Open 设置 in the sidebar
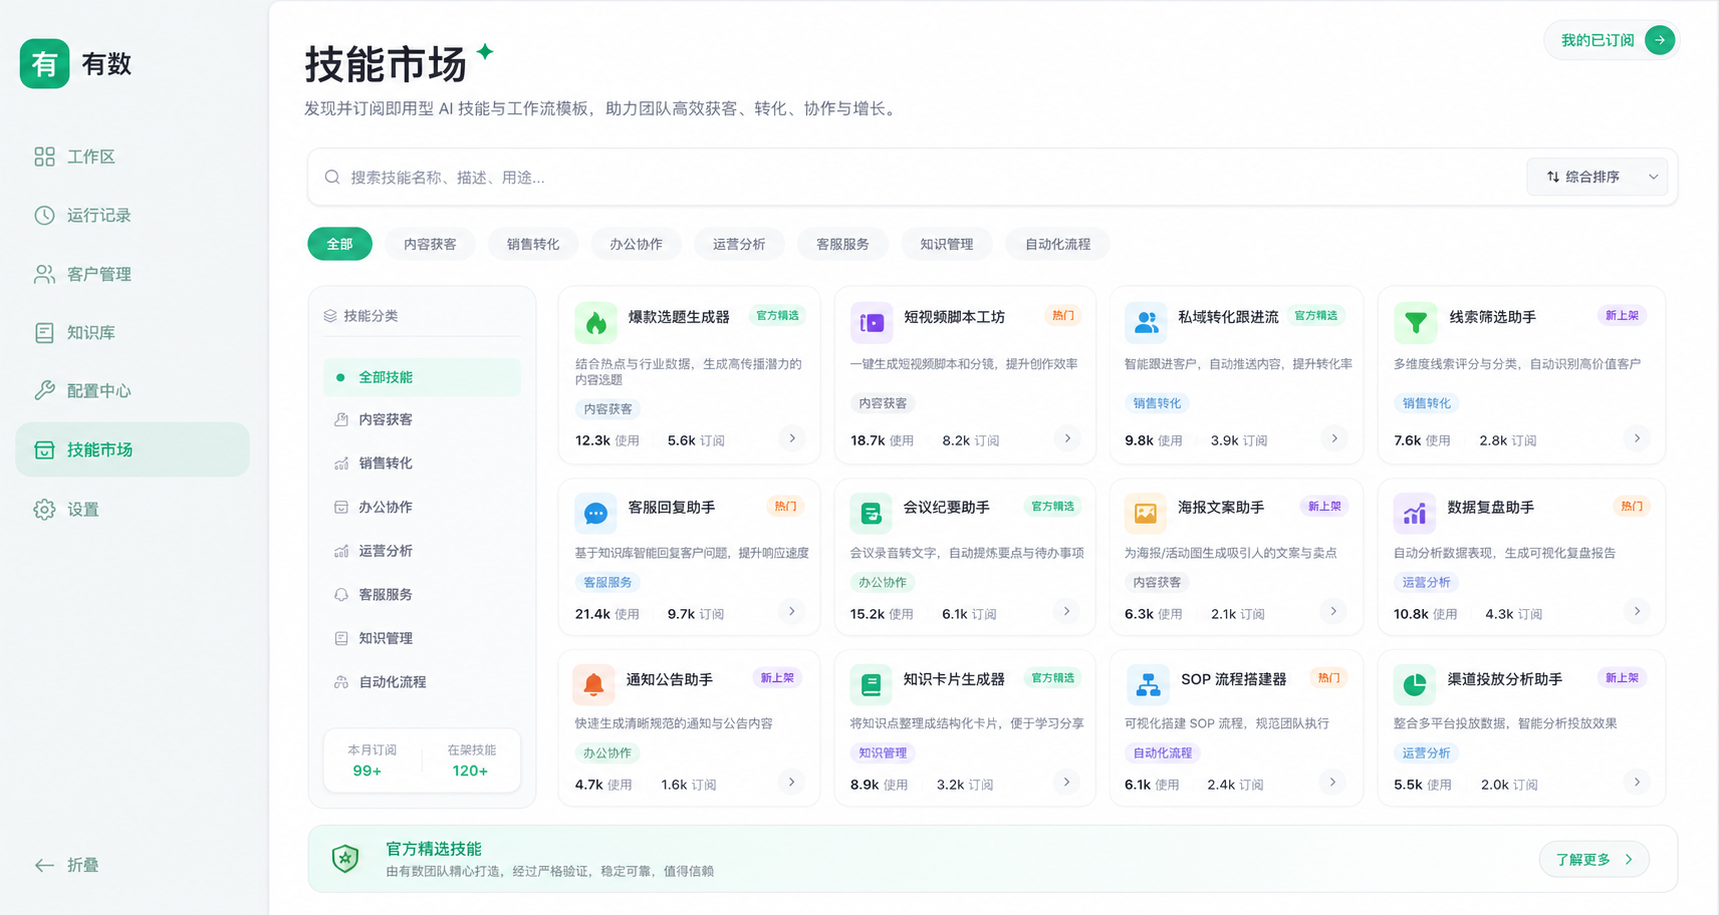This screenshot has width=1719, height=915. (133, 509)
